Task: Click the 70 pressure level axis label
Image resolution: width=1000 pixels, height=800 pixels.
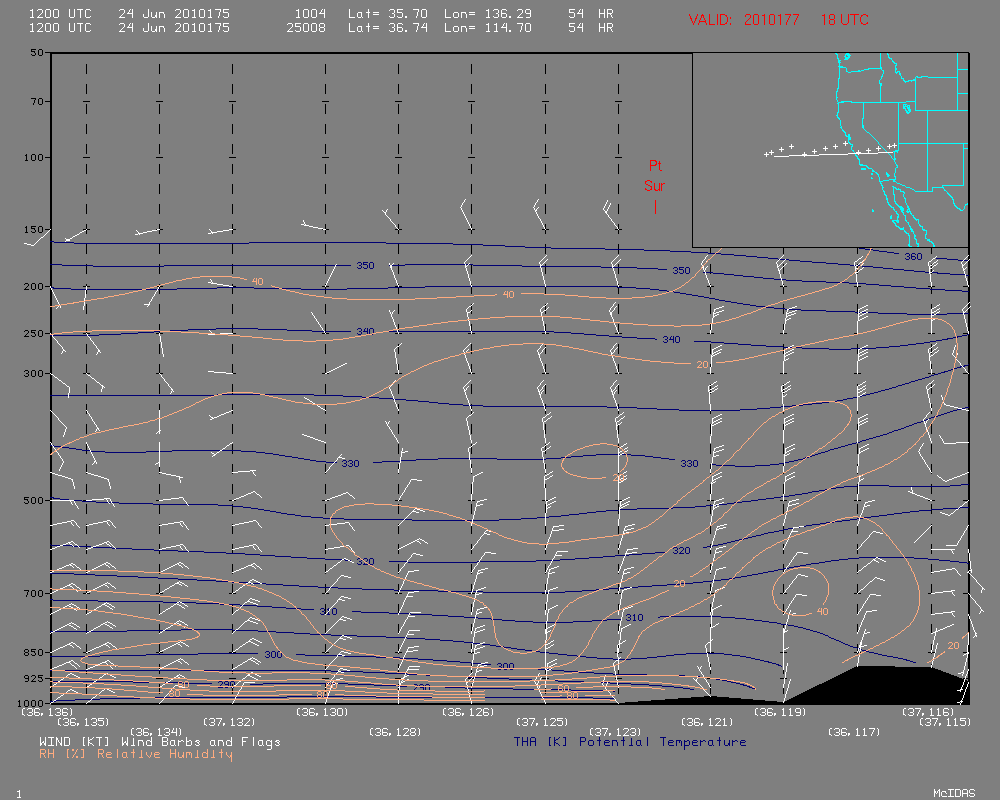Action: 37,101
